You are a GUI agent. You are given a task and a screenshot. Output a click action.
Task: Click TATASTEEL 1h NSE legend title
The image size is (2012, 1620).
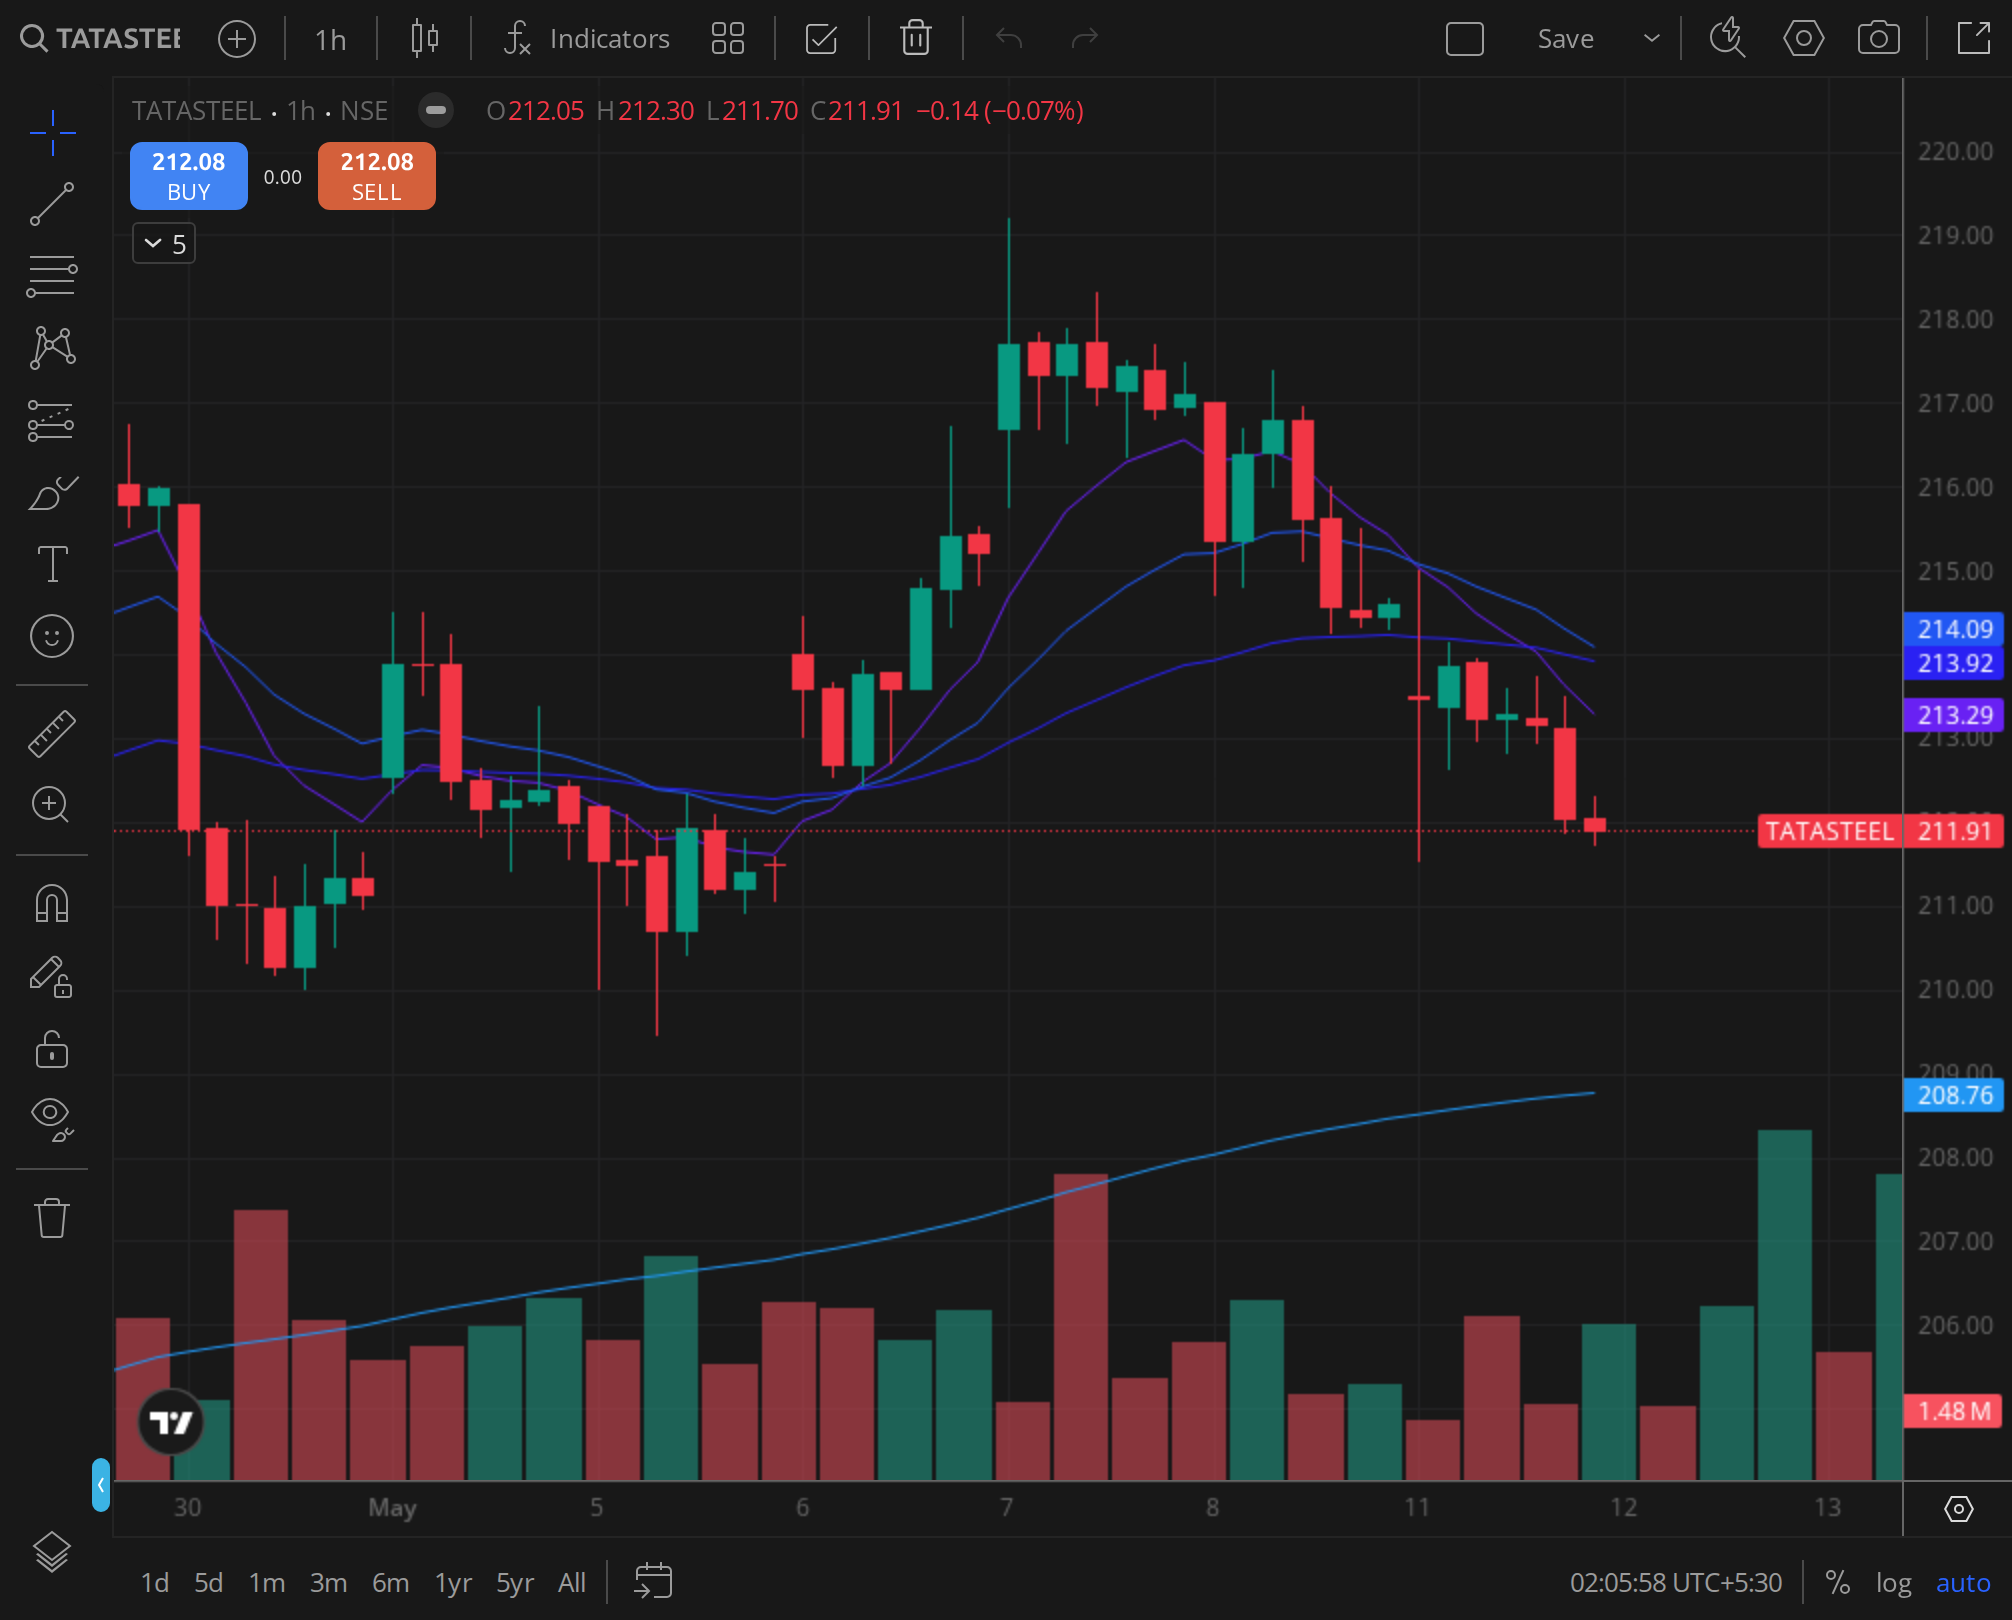(x=260, y=110)
